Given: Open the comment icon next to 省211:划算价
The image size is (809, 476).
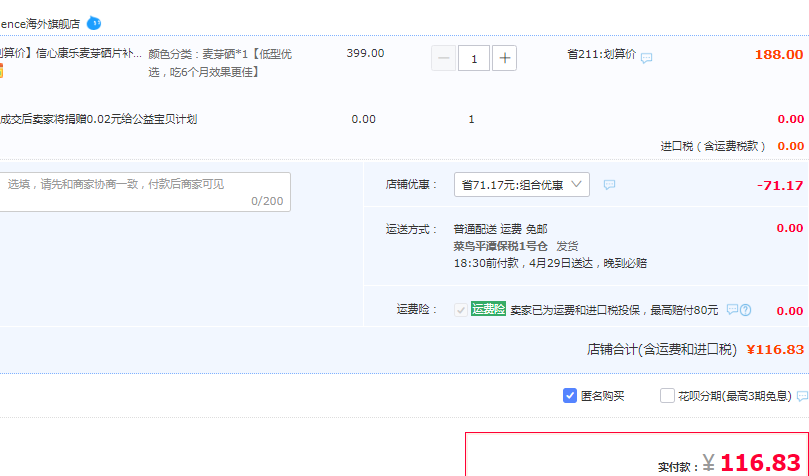Looking at the screenshot, I should (646, 58).
